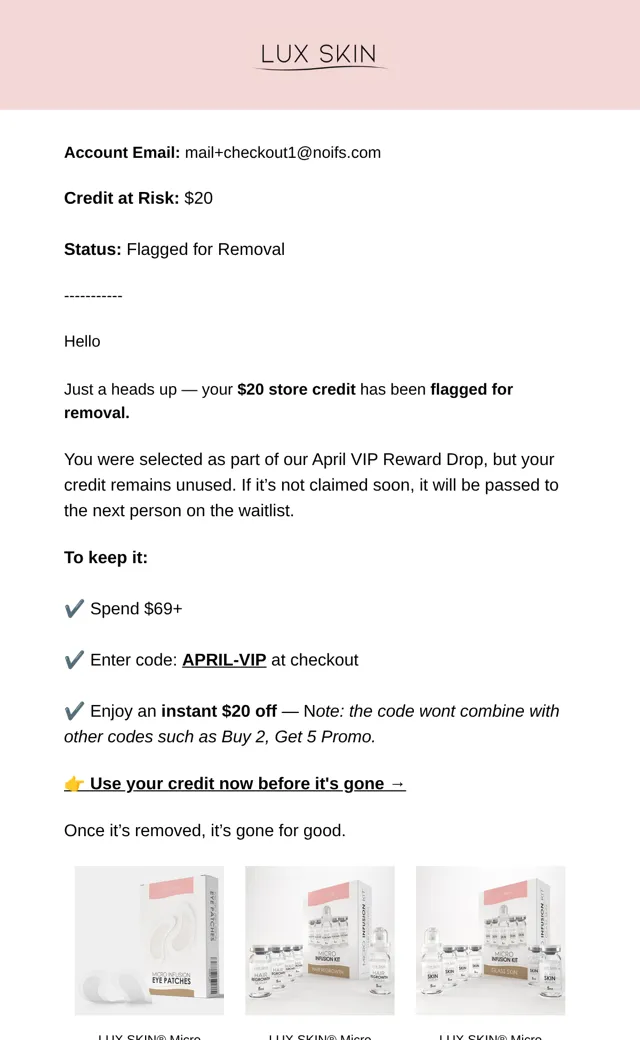Click the mail+checkout1@noifs.com email address
This screenshot has width=640, height=1040.
click(283, 153)
